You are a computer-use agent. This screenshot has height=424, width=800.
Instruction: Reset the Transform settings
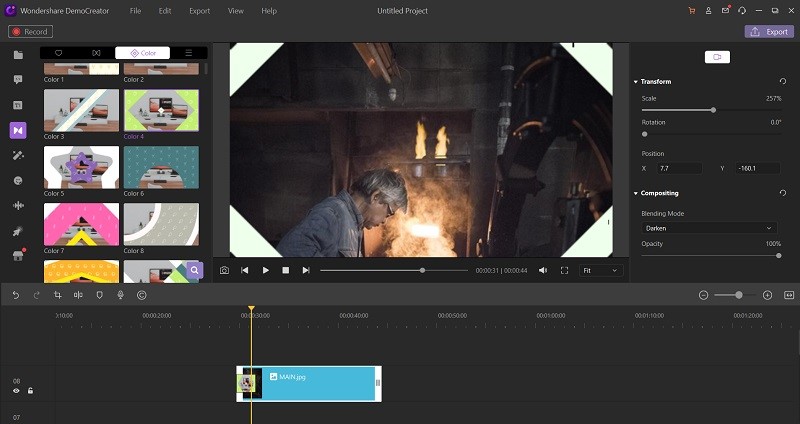(783, 81)
